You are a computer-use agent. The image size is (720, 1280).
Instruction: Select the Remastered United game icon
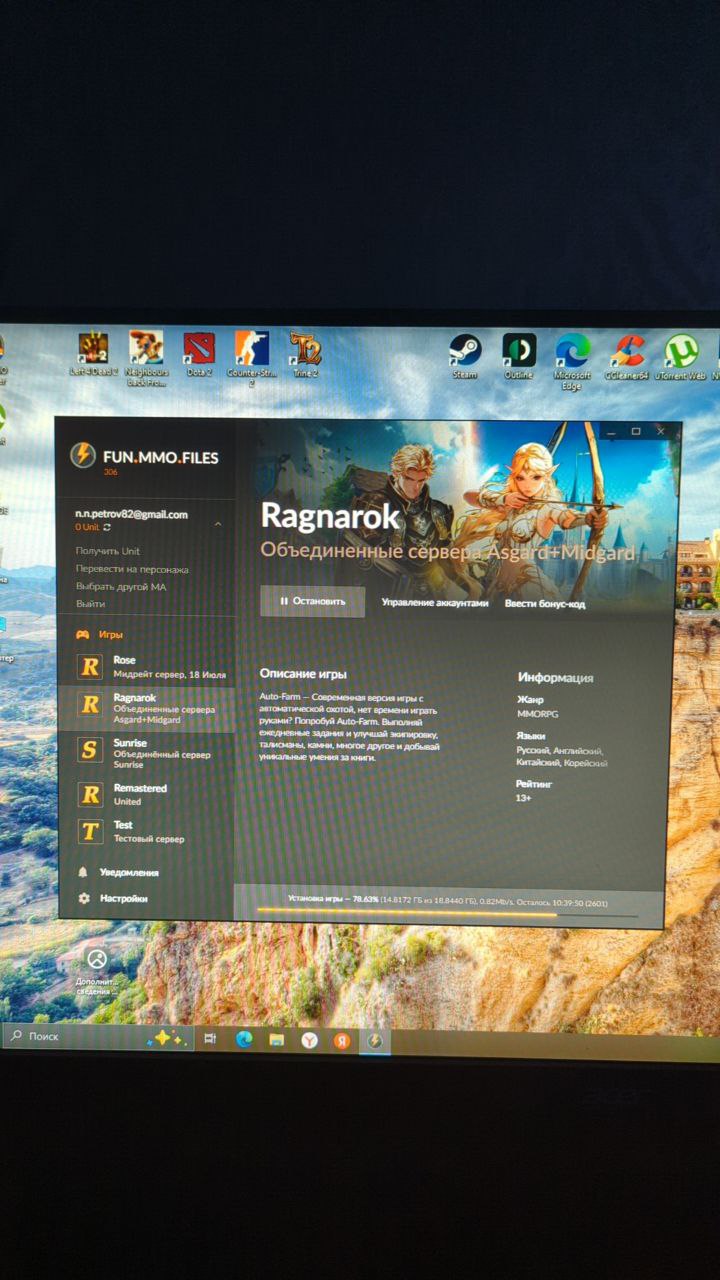[x=91, y=794]
